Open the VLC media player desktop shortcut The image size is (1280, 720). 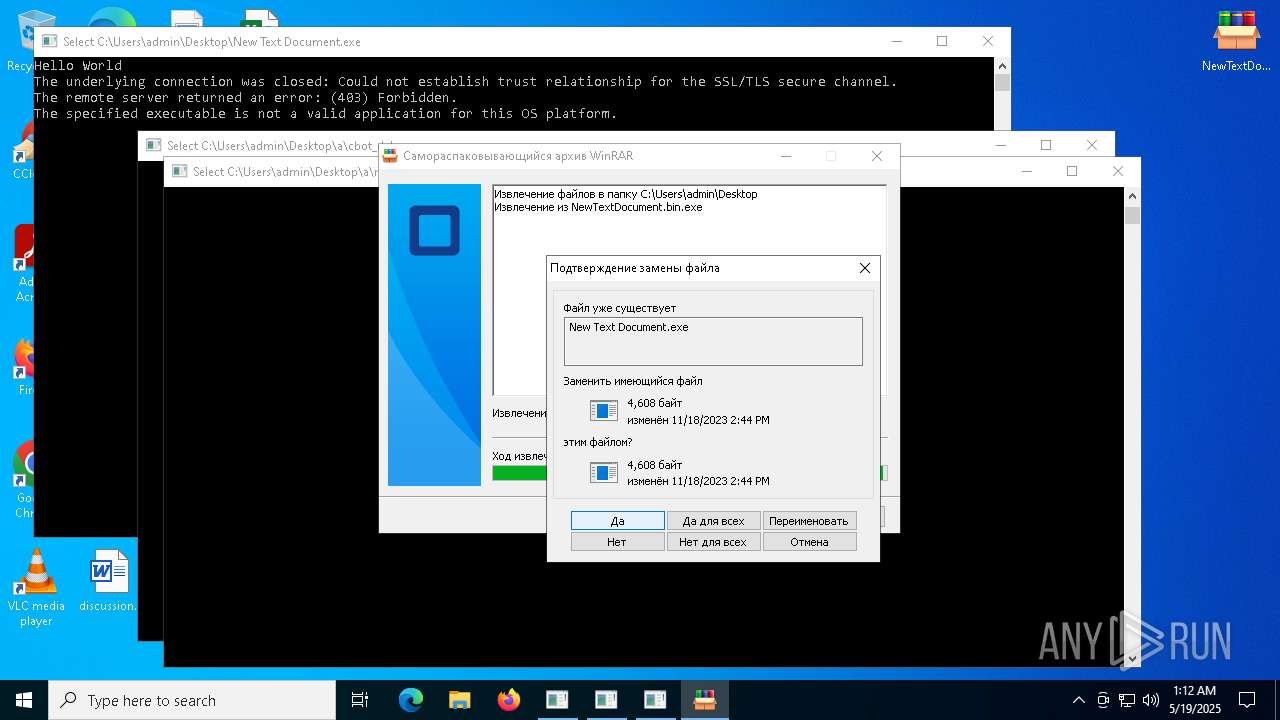36,588
